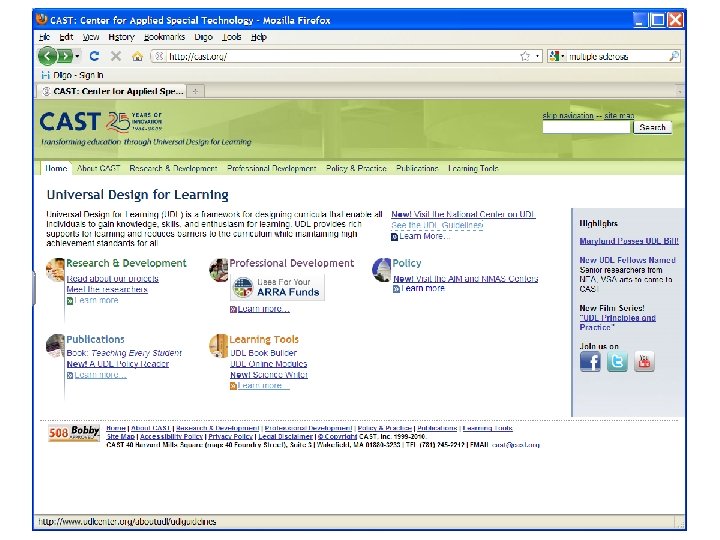Open the Diigo menu
Viewport: 720px width, 540px height.
[203, 37]
